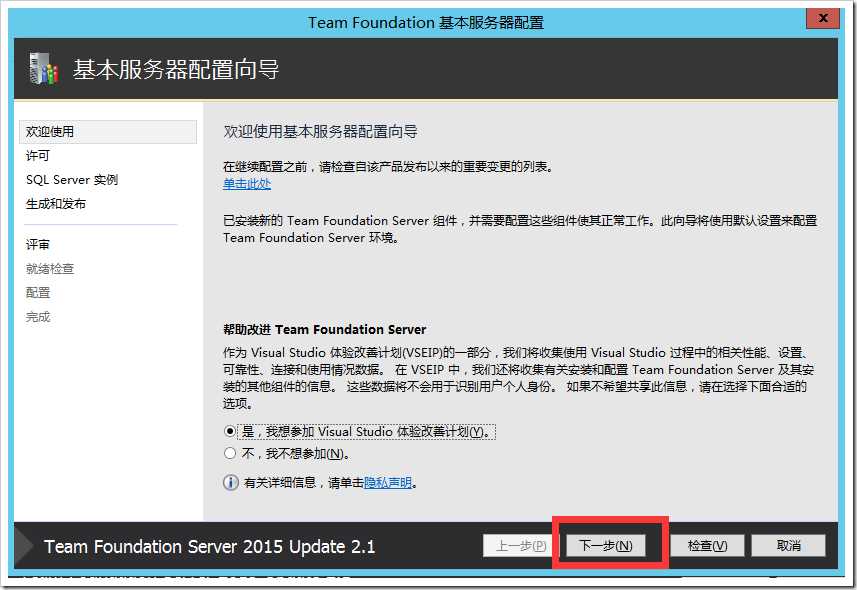Click the info icon beside privacy statement

(x=231, y=482)
